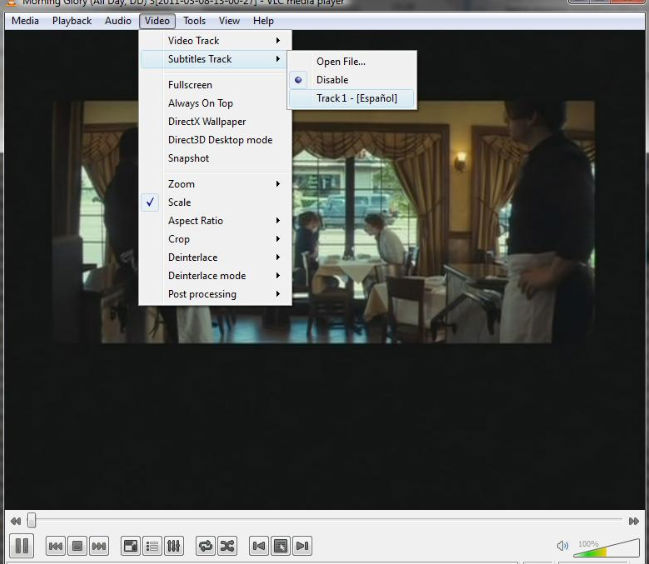Open the DVD menu button
The height and width of the screenshot is (564, 649).
[281, 546]
